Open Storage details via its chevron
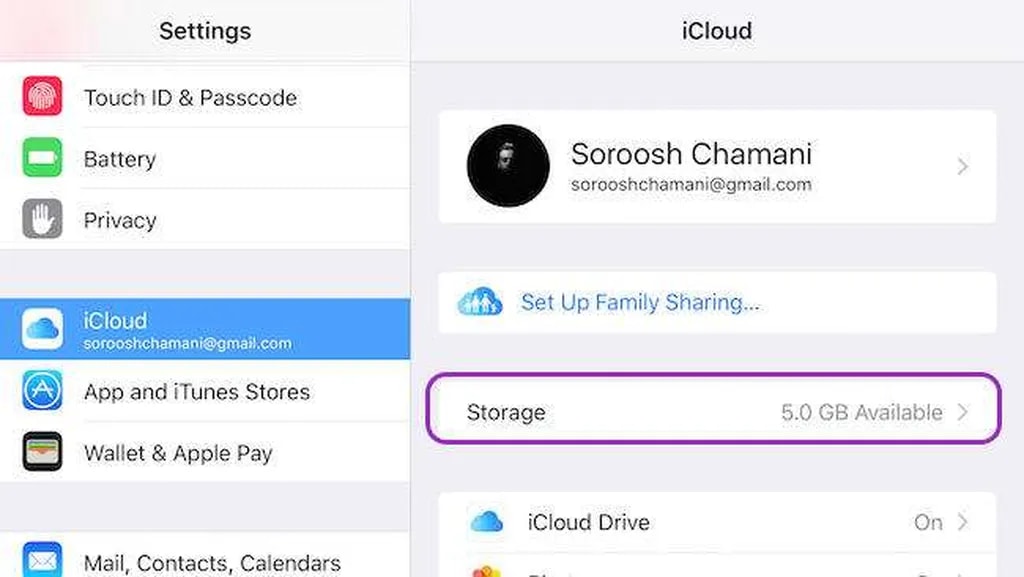 coord(963,412)
